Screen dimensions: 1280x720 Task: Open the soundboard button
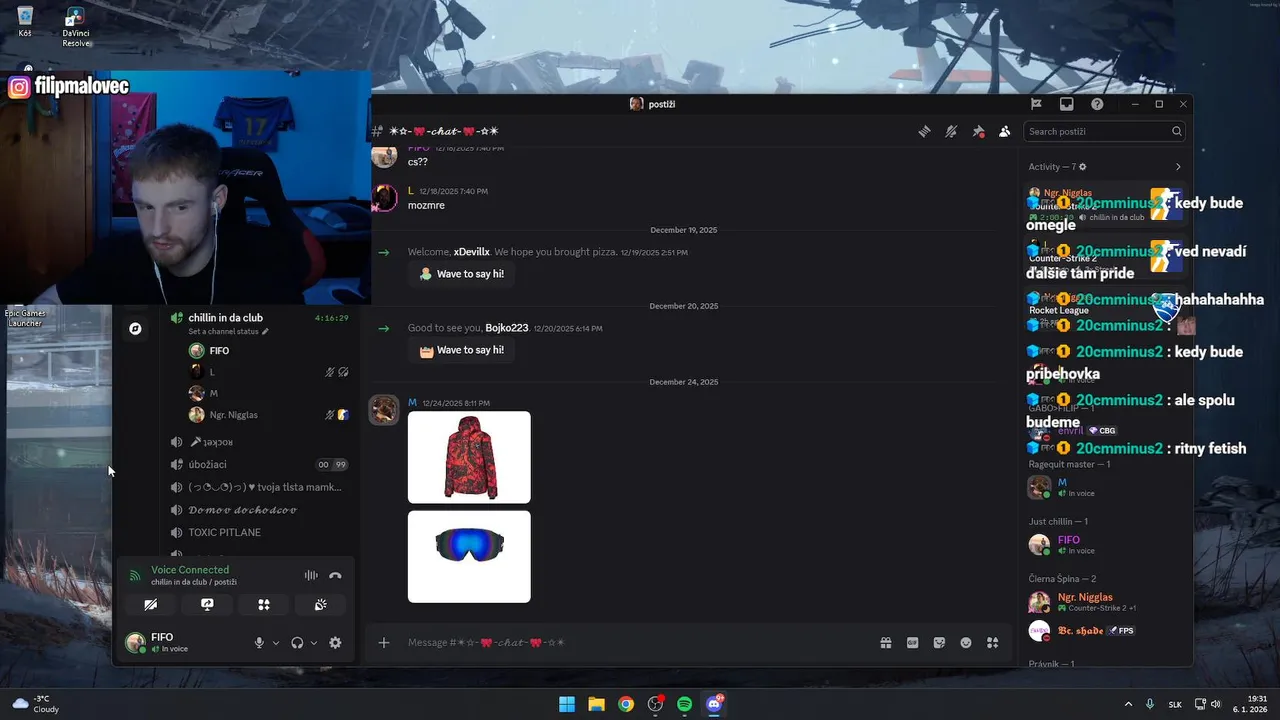click(321, 605)
